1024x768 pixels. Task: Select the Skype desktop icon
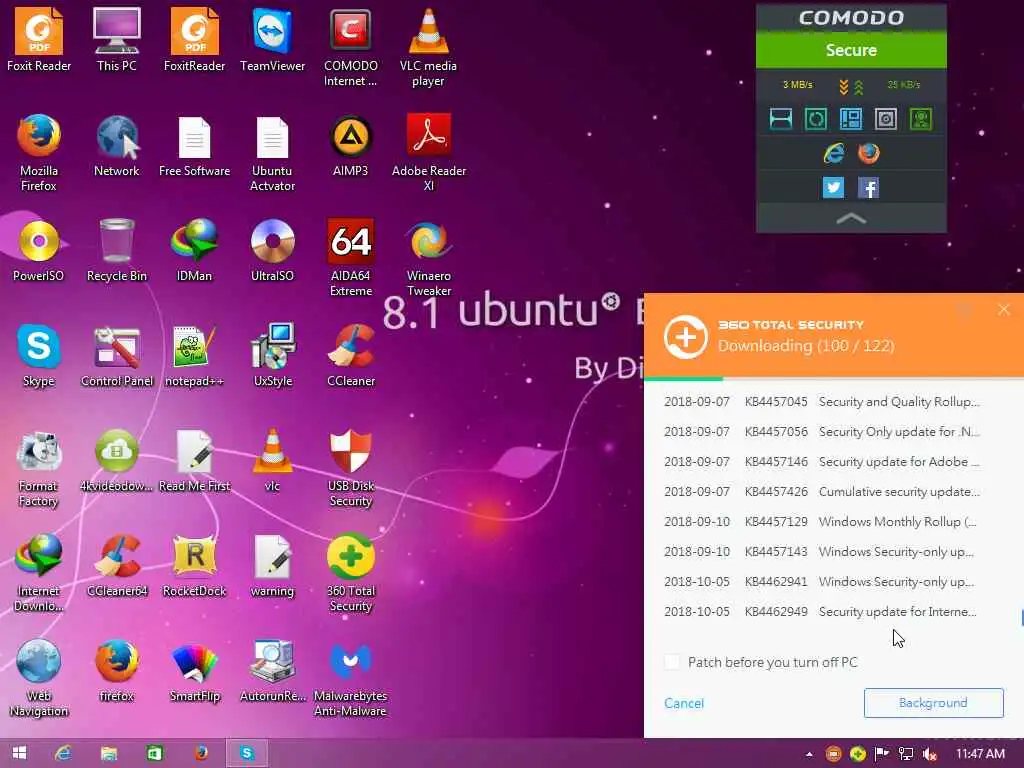pyautogui.click(x=39, y=355)
